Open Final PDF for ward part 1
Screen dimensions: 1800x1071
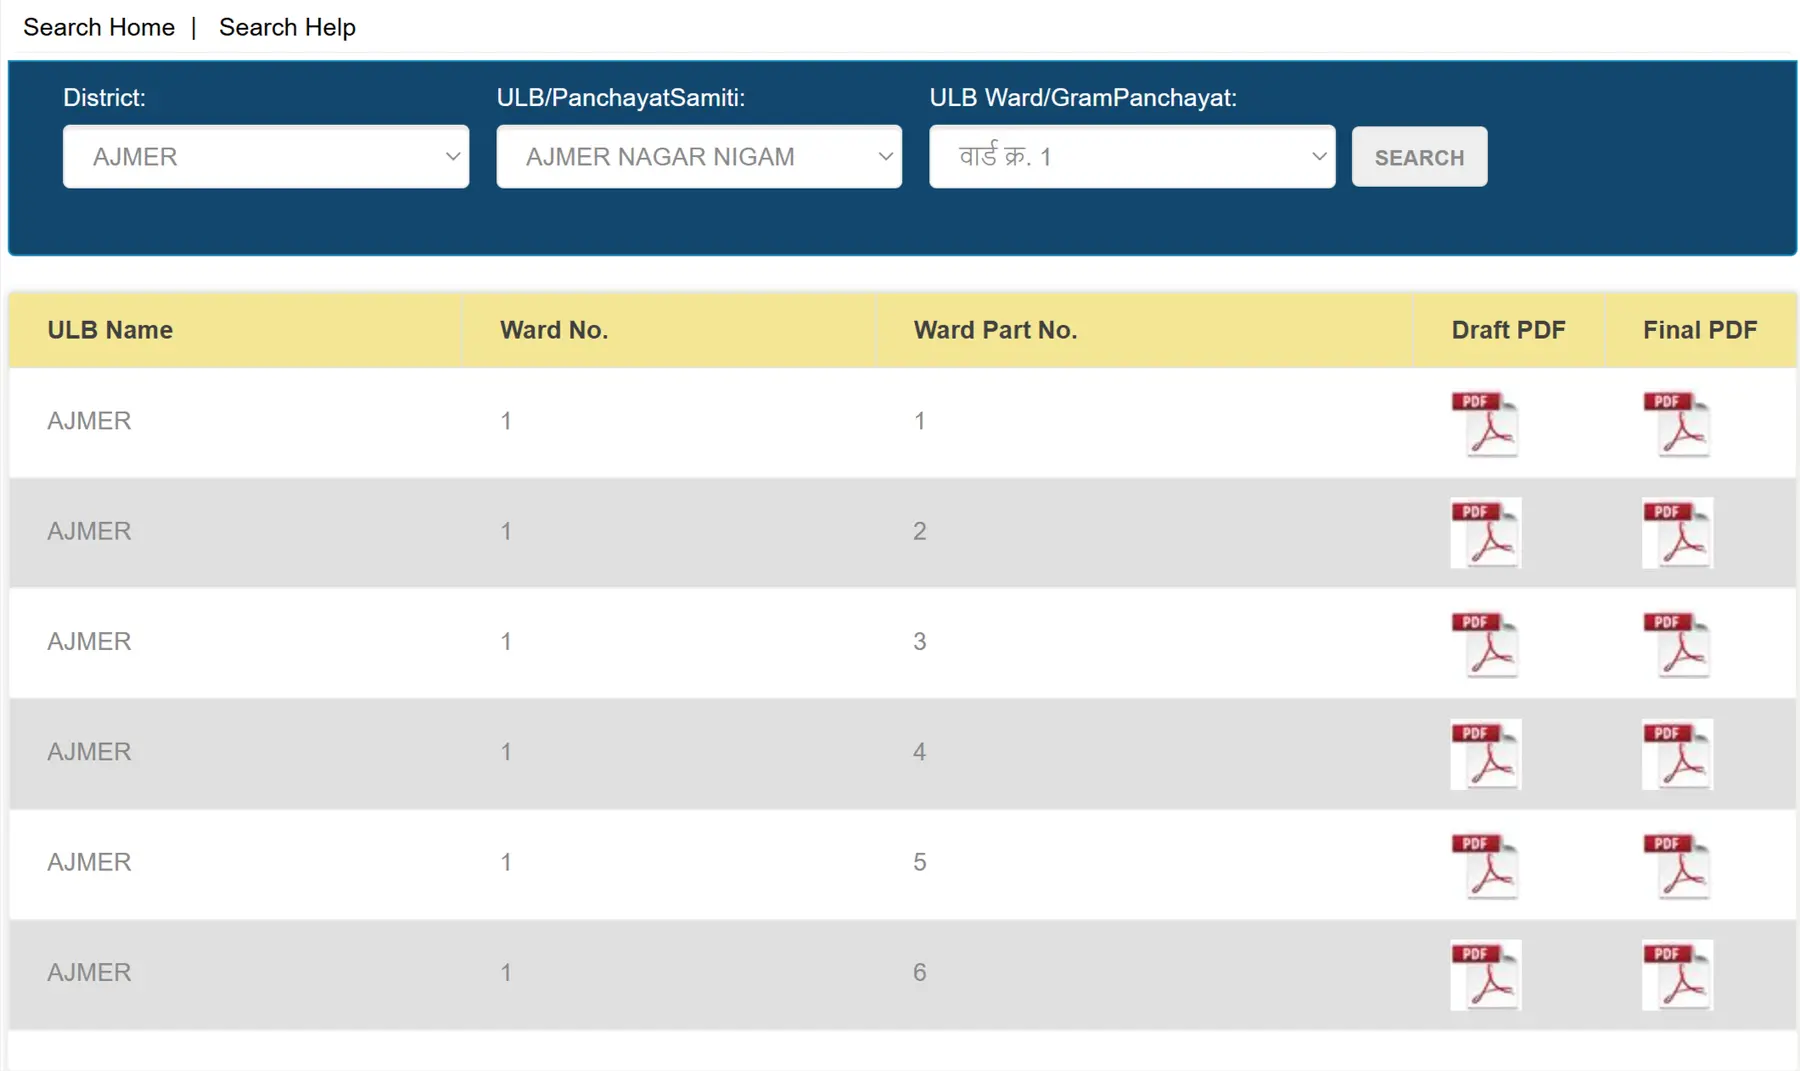point(1677,423)
